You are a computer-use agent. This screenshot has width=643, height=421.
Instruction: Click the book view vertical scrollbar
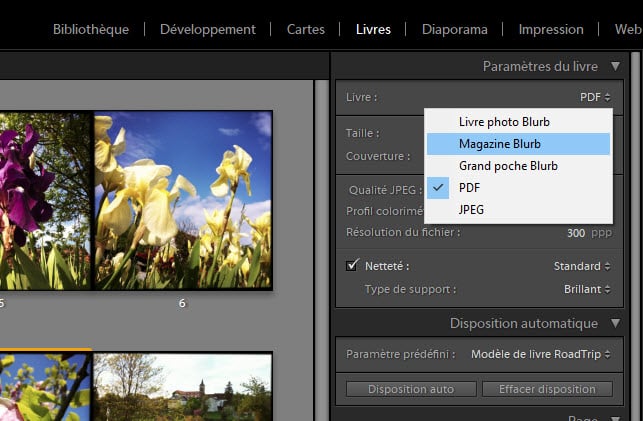point(322,250)
